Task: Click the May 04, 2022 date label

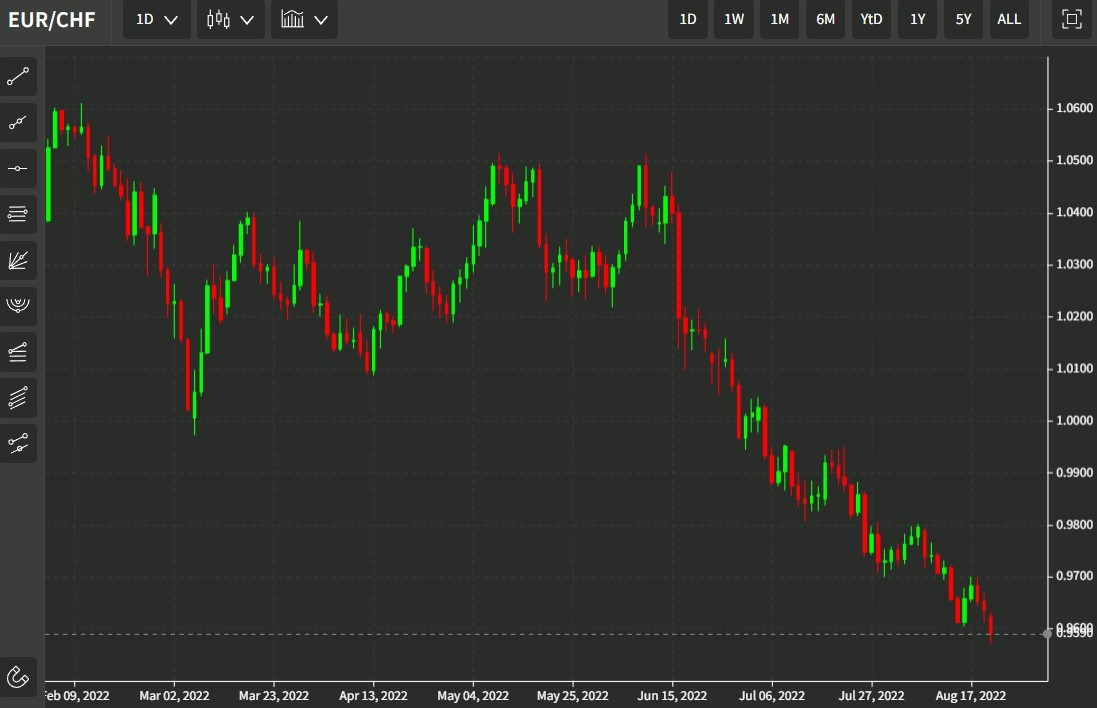Action: (x=473, y=695)
